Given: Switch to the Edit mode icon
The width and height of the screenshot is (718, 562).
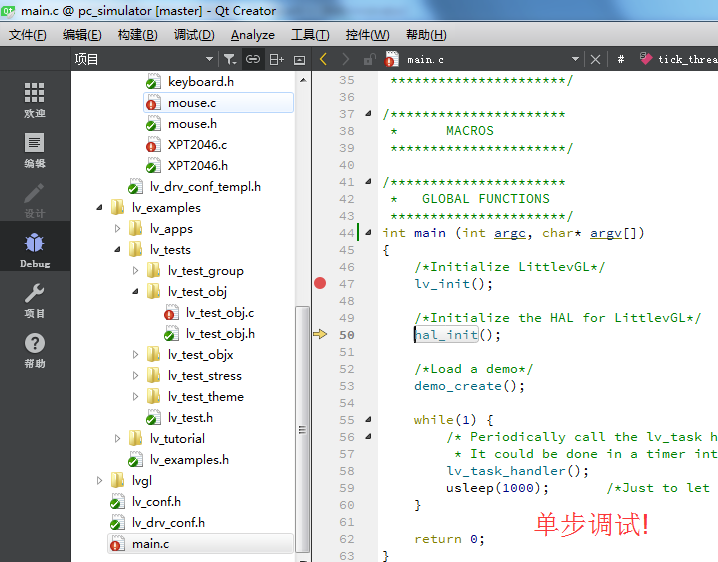Looking at the screenshot, I should tap(35, 150).
